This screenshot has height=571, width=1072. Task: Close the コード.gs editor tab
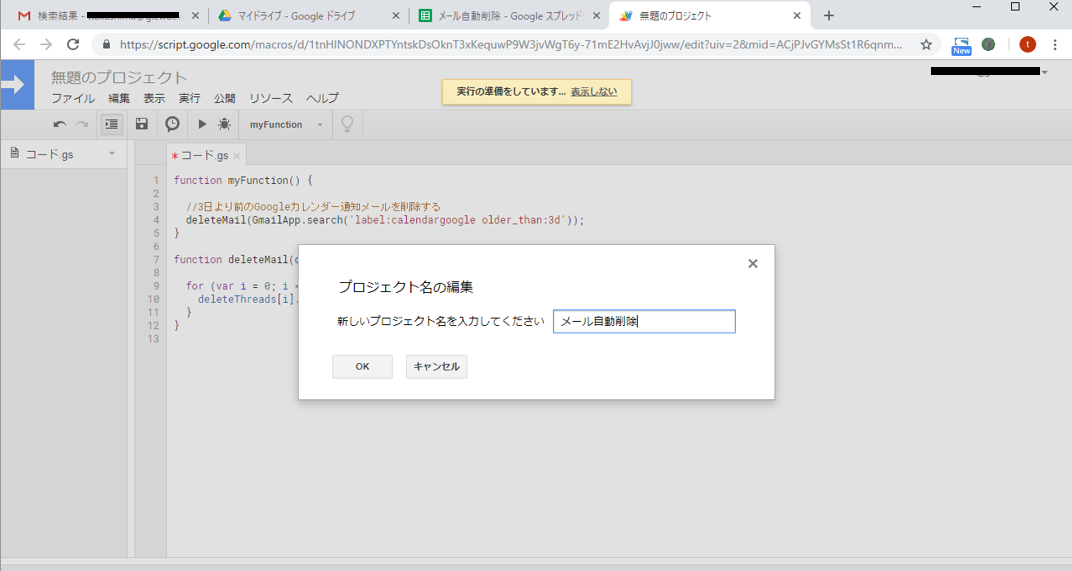tap(237, 156)
